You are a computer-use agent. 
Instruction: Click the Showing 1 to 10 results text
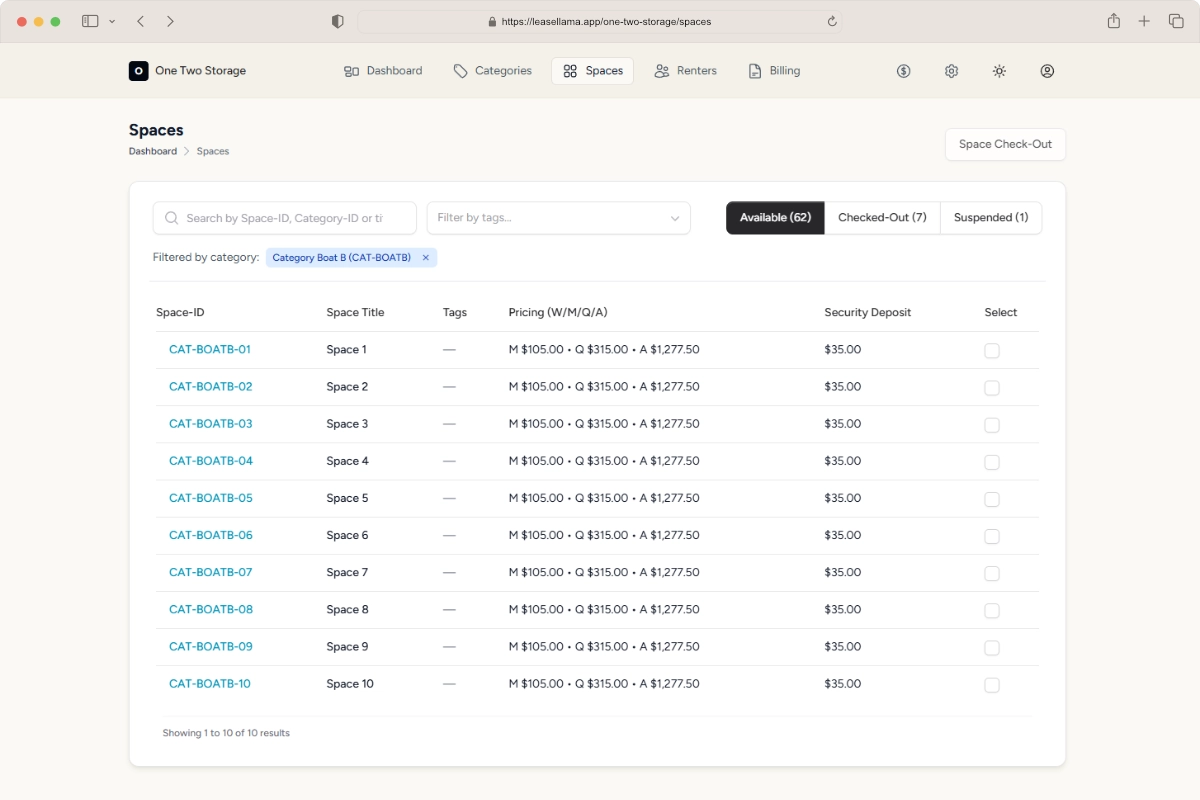pos(226,733)
